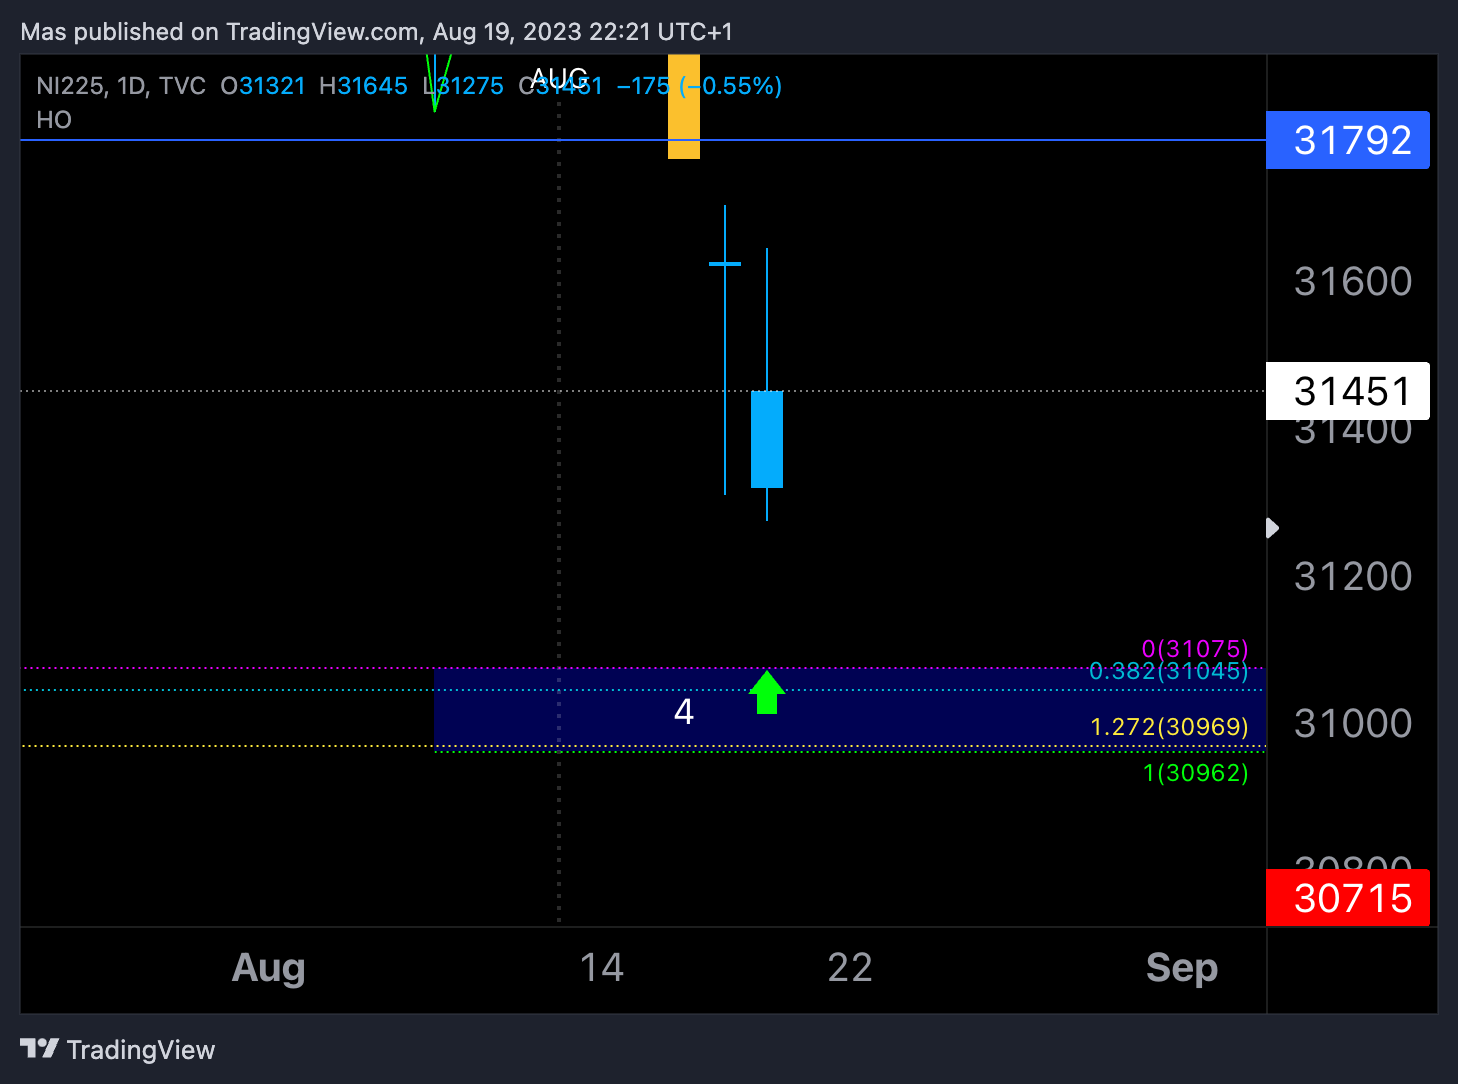The height and width of the screenshot is (1084, 1458).
Task: Click the blue 31792 price label
Action: (1347, 140)
